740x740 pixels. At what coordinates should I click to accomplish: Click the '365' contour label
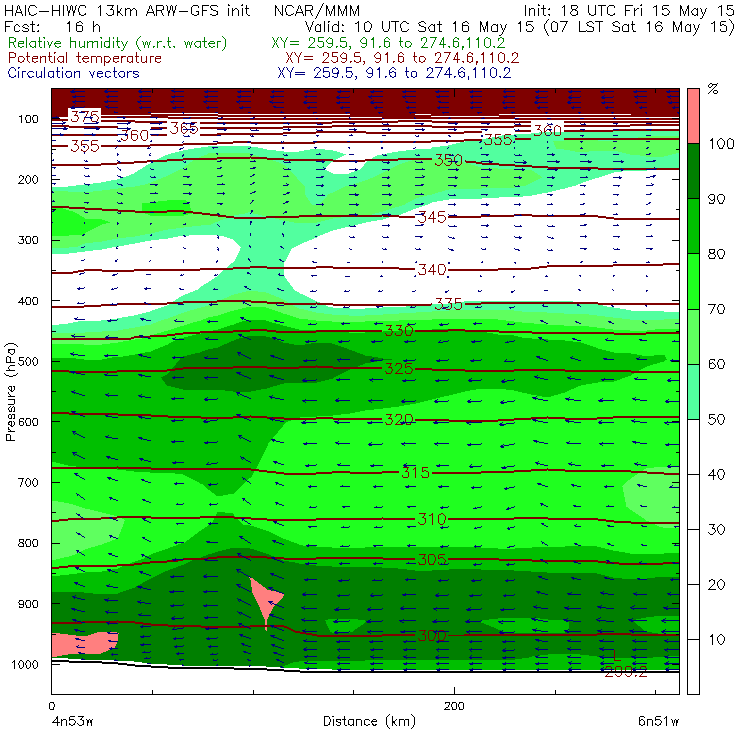tap(184, 128)
